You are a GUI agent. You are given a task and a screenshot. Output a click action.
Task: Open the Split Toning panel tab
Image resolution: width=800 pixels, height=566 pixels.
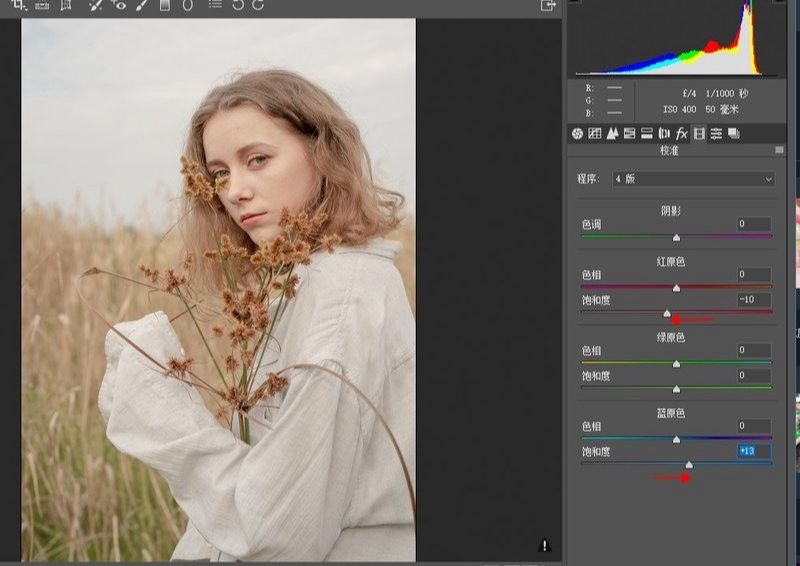point(647,134)
